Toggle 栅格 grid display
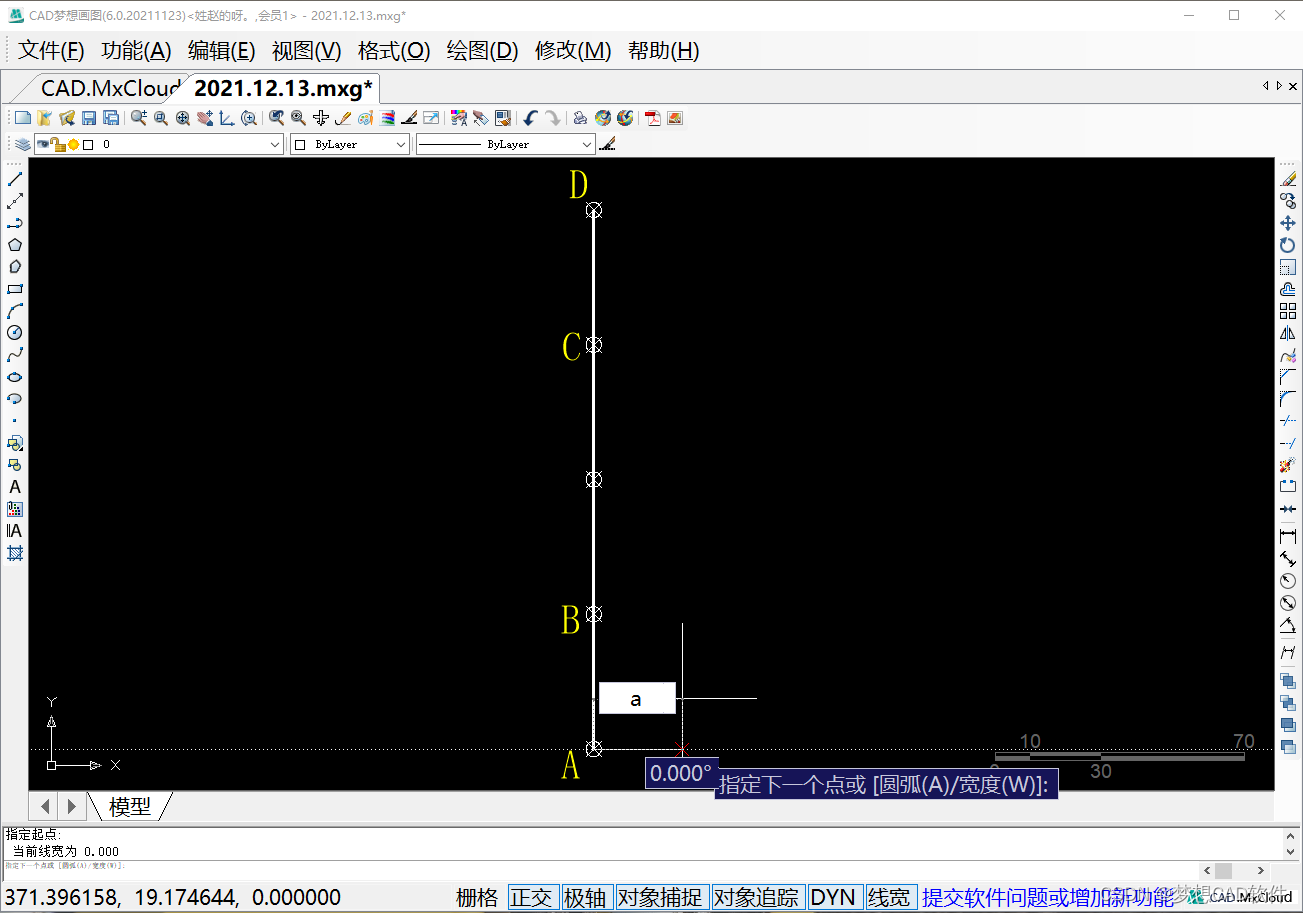Viewport: 1303px width, 913px height. pyautogui.click(x=477, y=897)
